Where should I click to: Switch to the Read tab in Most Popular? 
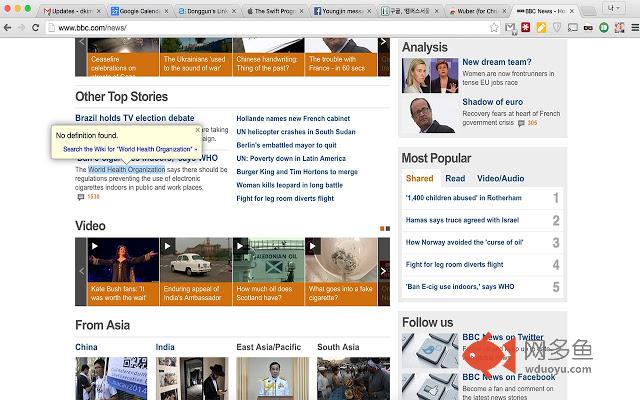(455, 178)
